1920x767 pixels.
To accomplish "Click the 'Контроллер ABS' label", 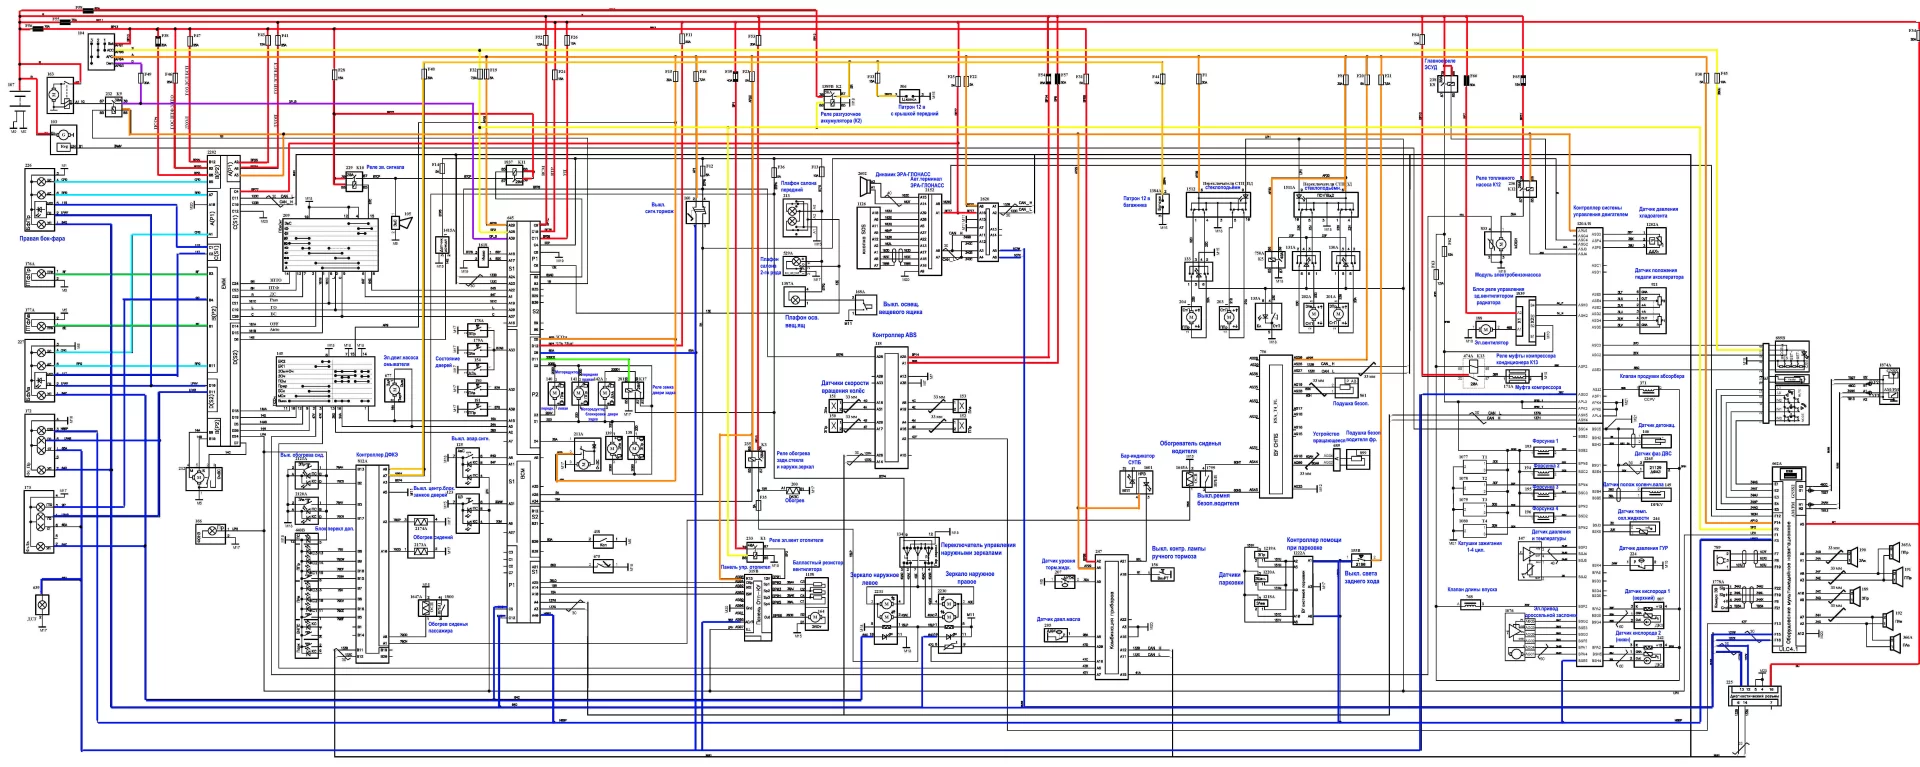I will pyautogui.click(x=893, y=335).
